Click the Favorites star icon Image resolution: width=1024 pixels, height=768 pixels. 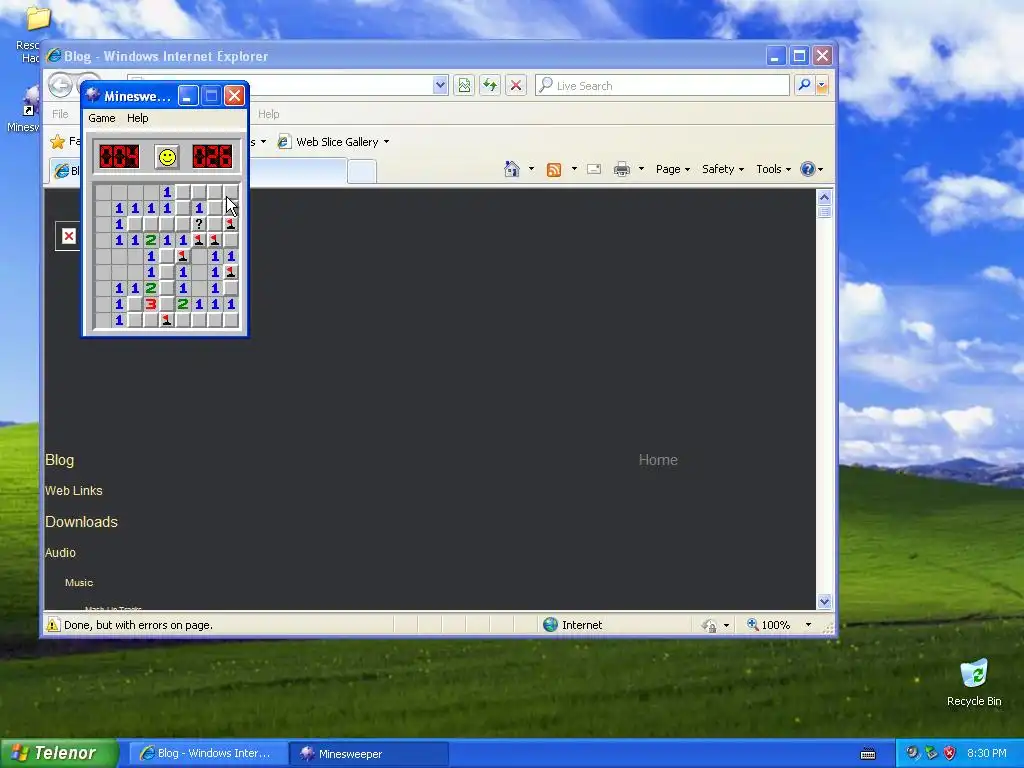tap(58, 142)
